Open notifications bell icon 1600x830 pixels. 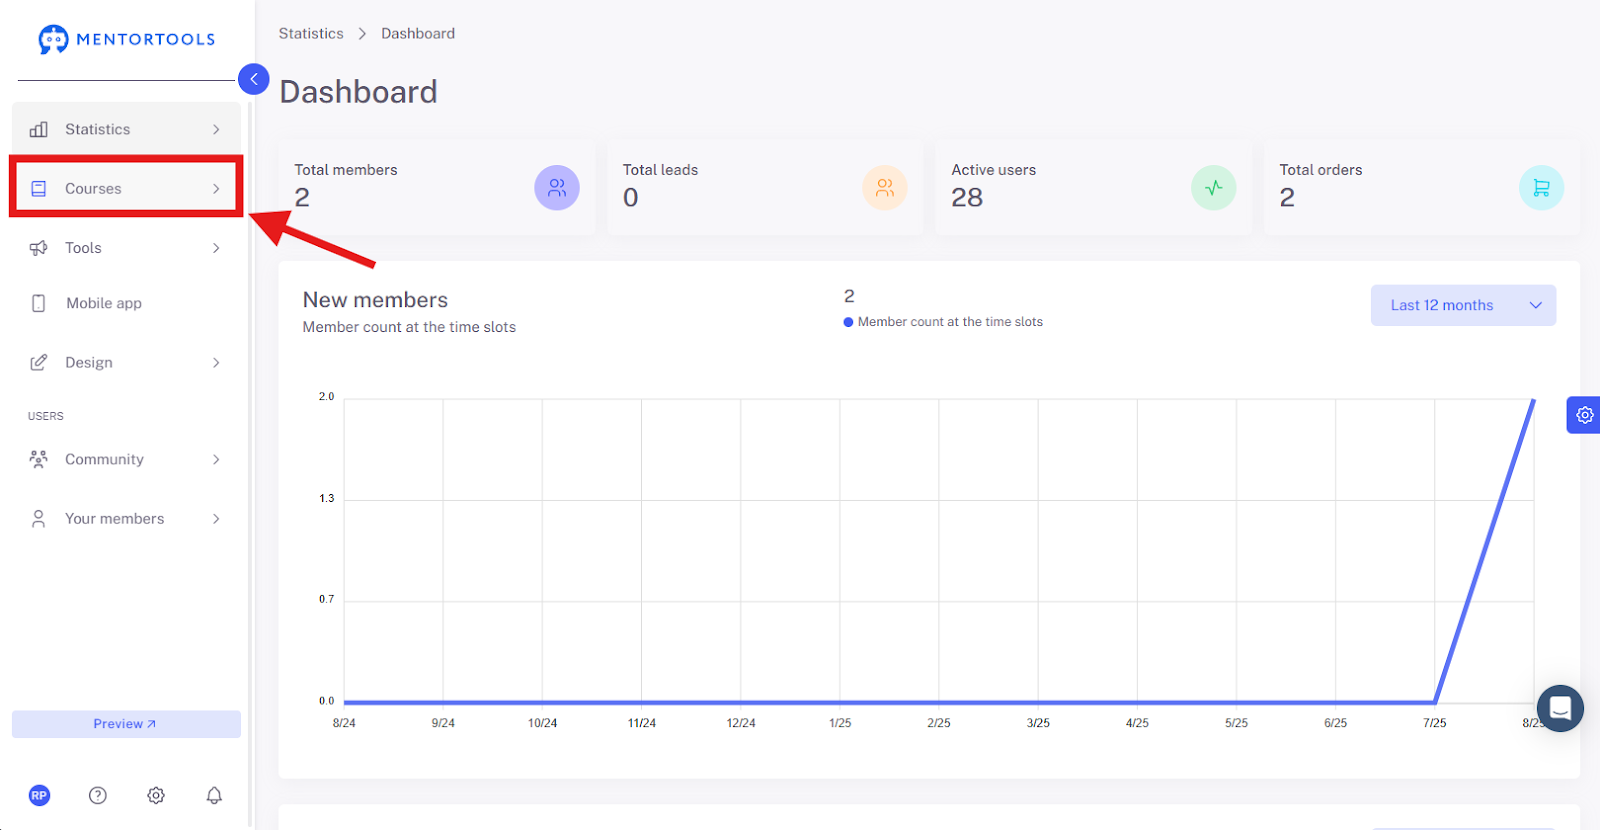tap(214, 795)
